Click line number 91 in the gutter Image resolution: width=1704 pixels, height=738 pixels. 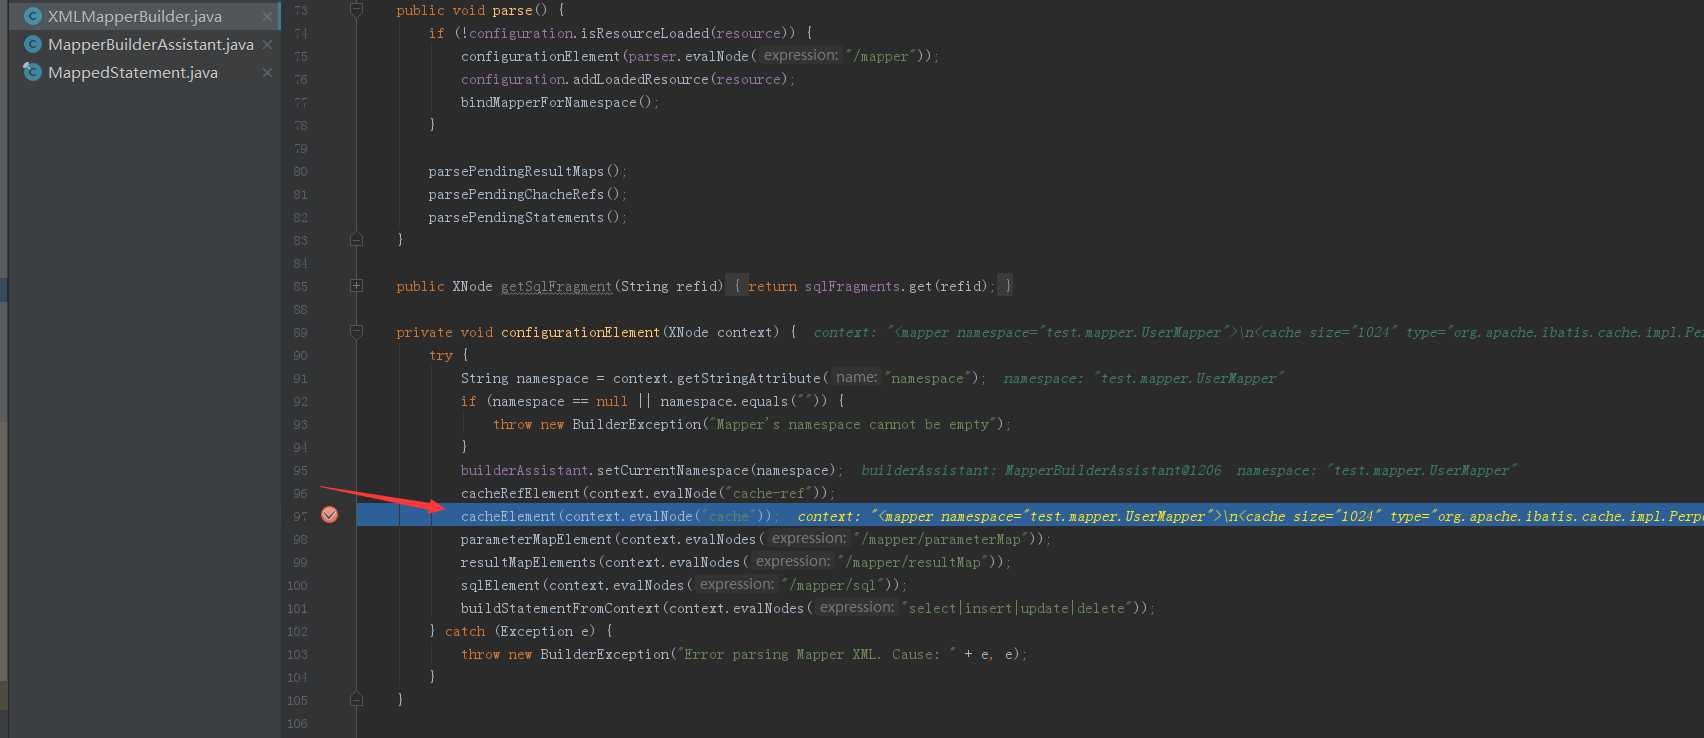[x=300, y=379]
